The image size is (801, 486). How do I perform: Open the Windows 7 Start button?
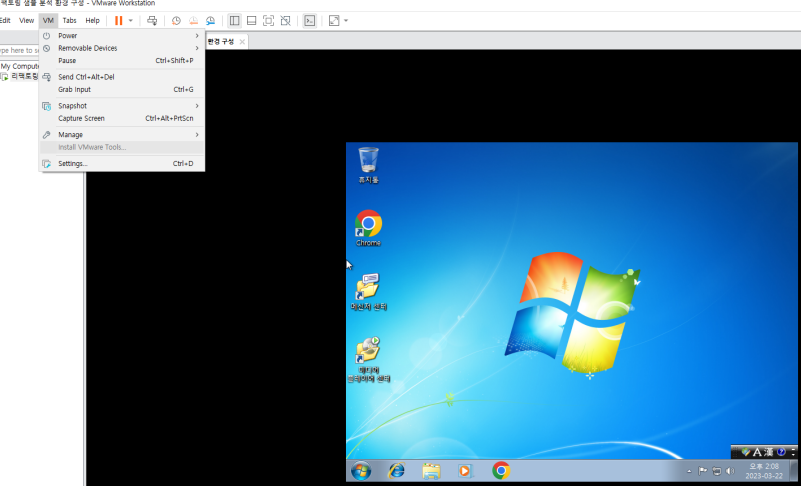click(361, 471)
